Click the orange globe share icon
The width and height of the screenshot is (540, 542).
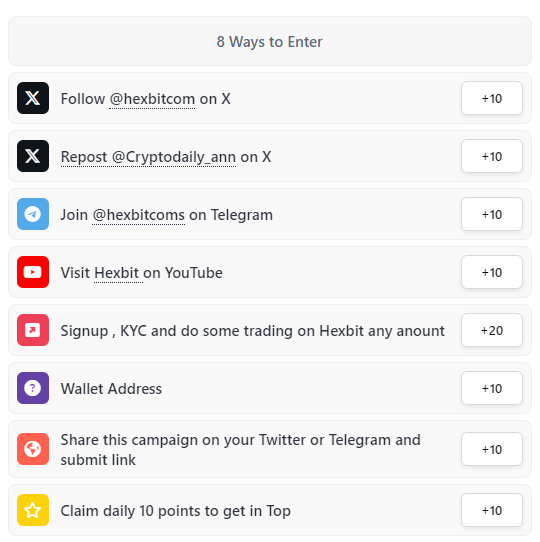(x=33, y=449)
